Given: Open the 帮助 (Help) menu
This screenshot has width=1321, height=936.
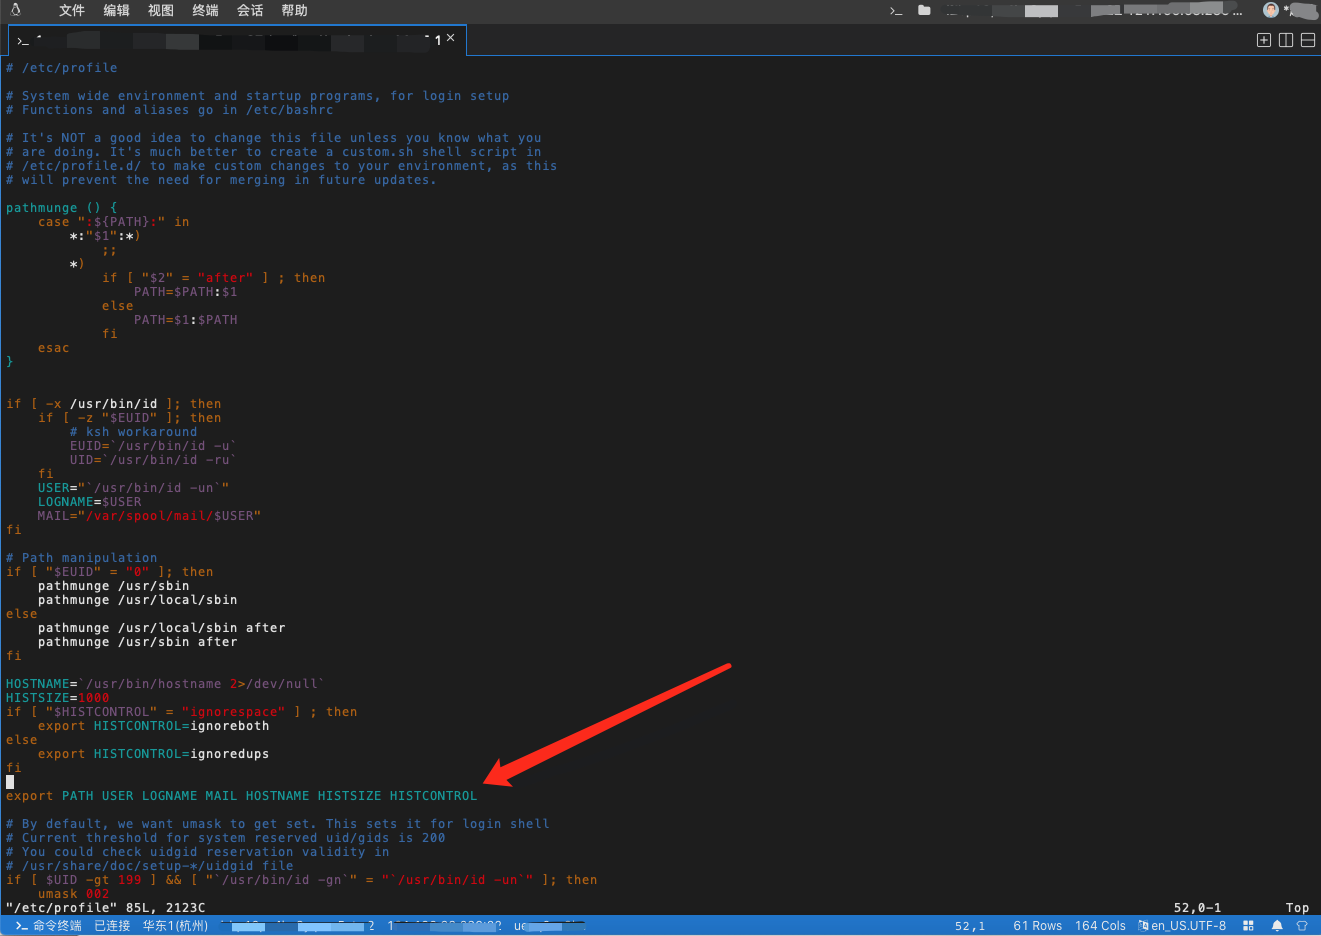Looking at the screenshot, I should click(x=294, y=10).
